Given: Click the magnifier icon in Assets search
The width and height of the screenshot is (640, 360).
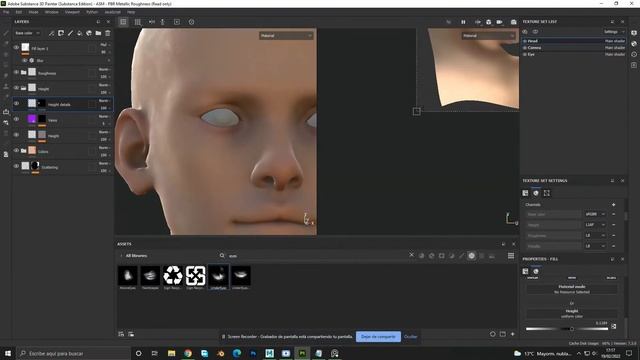Looking at the screenshot, I should click(x=222, y=256).
